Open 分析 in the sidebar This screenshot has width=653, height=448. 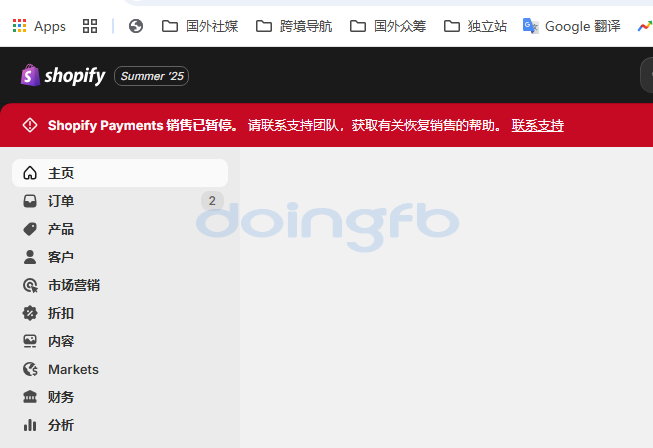click(x=120, y=425)
